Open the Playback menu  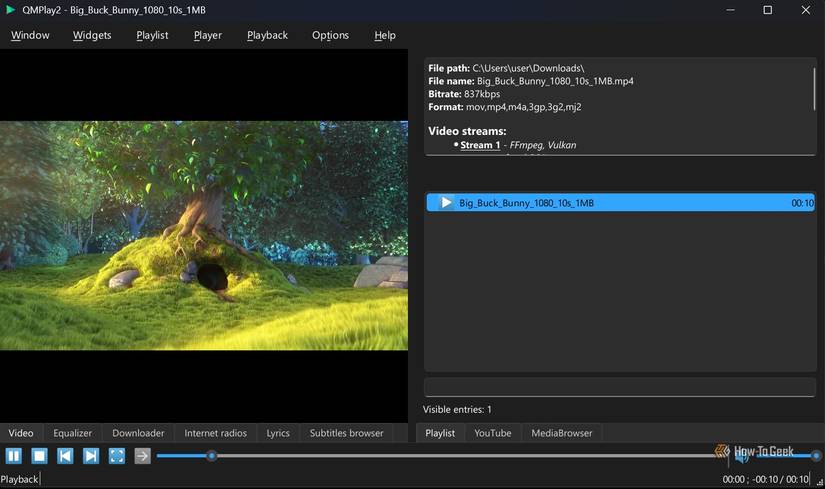[x=267, y=35]
